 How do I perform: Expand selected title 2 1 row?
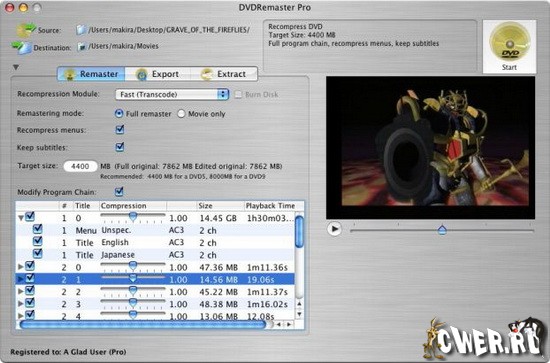[21, 279]
